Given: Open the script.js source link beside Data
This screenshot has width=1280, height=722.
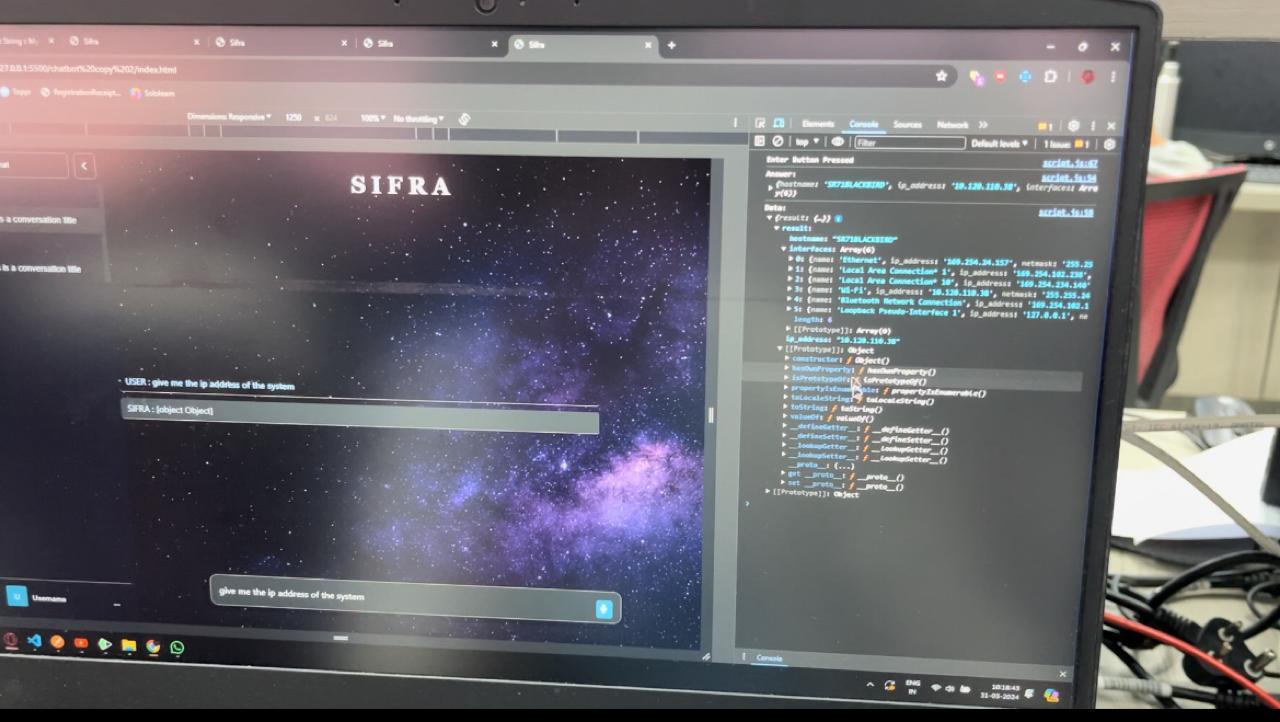Looking at the screenshot, I should tap(1066, 212).
